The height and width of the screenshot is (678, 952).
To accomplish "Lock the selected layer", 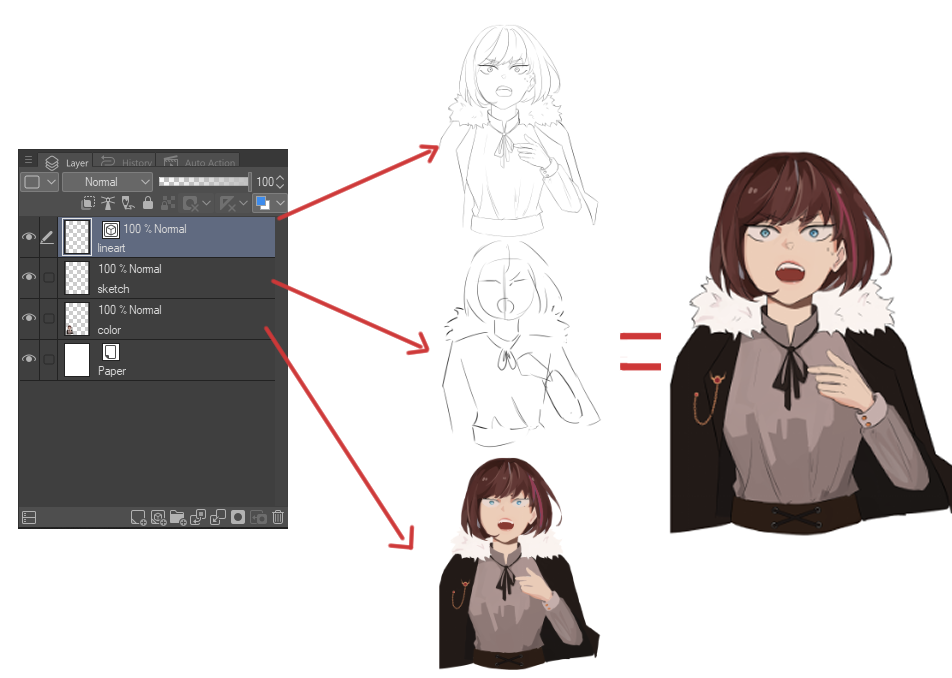I will (x=147, y=203).
